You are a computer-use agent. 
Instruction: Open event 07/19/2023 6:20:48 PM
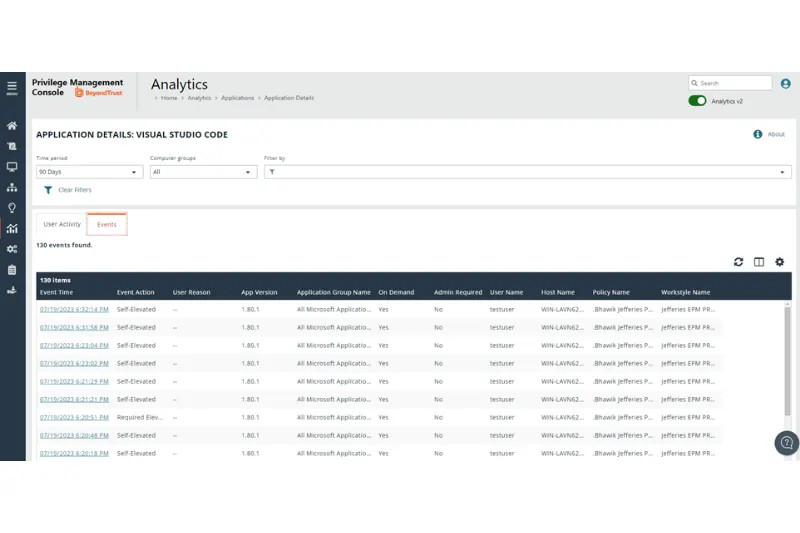click(74, 436)
